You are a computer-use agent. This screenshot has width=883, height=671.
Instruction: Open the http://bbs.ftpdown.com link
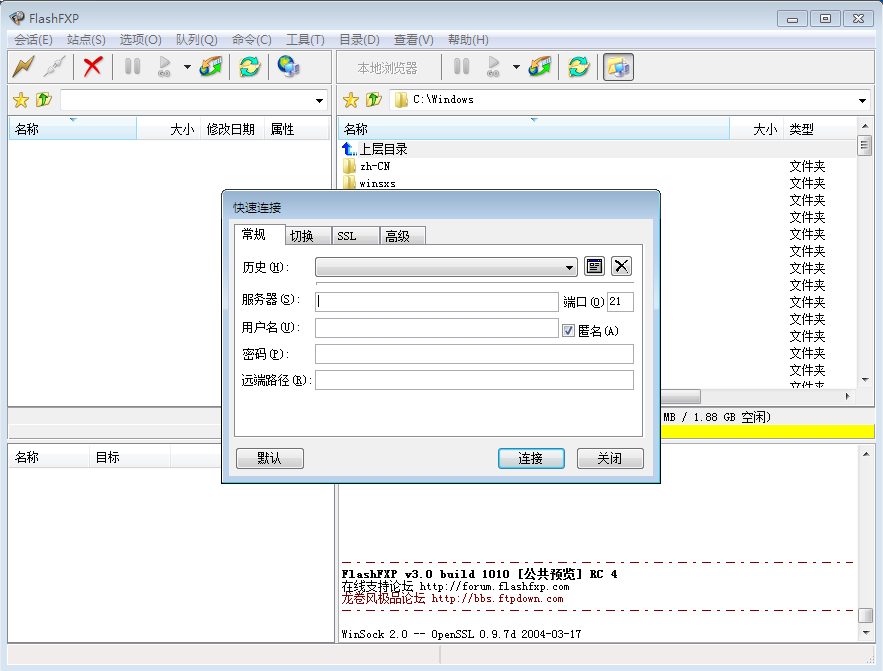[x=497, y=598]
